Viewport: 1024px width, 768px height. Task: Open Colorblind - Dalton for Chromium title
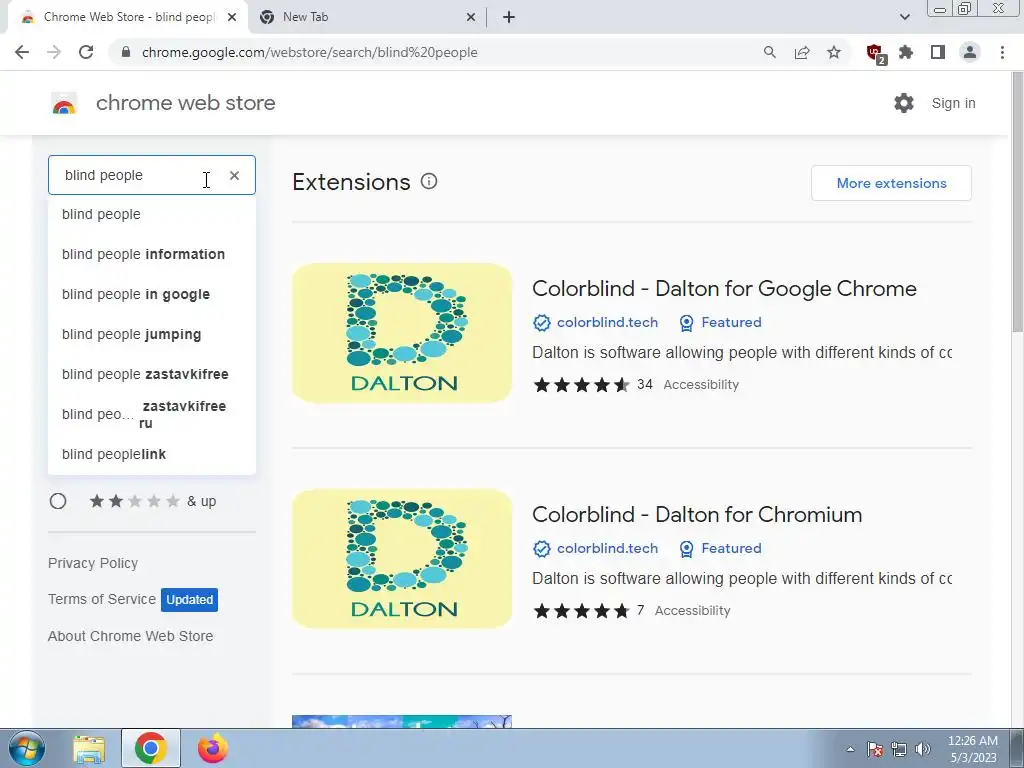coord(697,515)
